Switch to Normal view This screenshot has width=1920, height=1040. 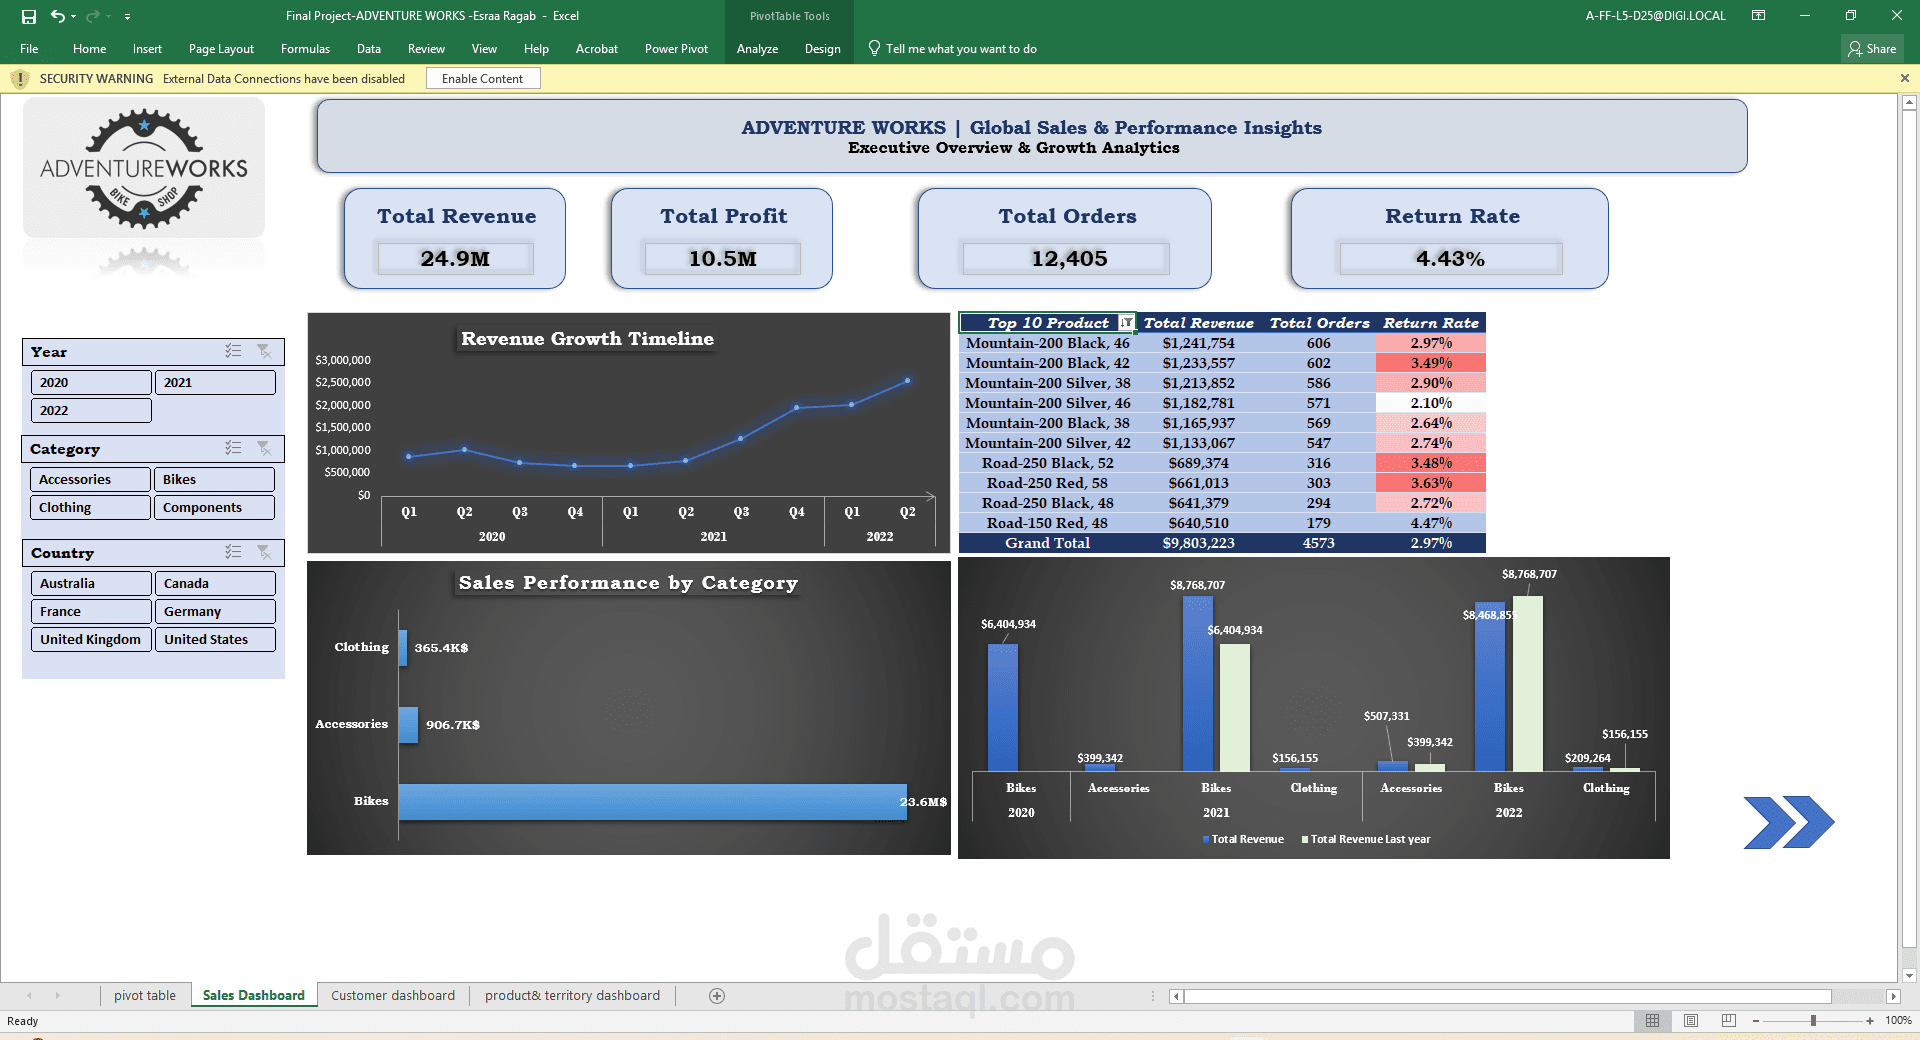pyautogui.click(x=1652, y=1020)
